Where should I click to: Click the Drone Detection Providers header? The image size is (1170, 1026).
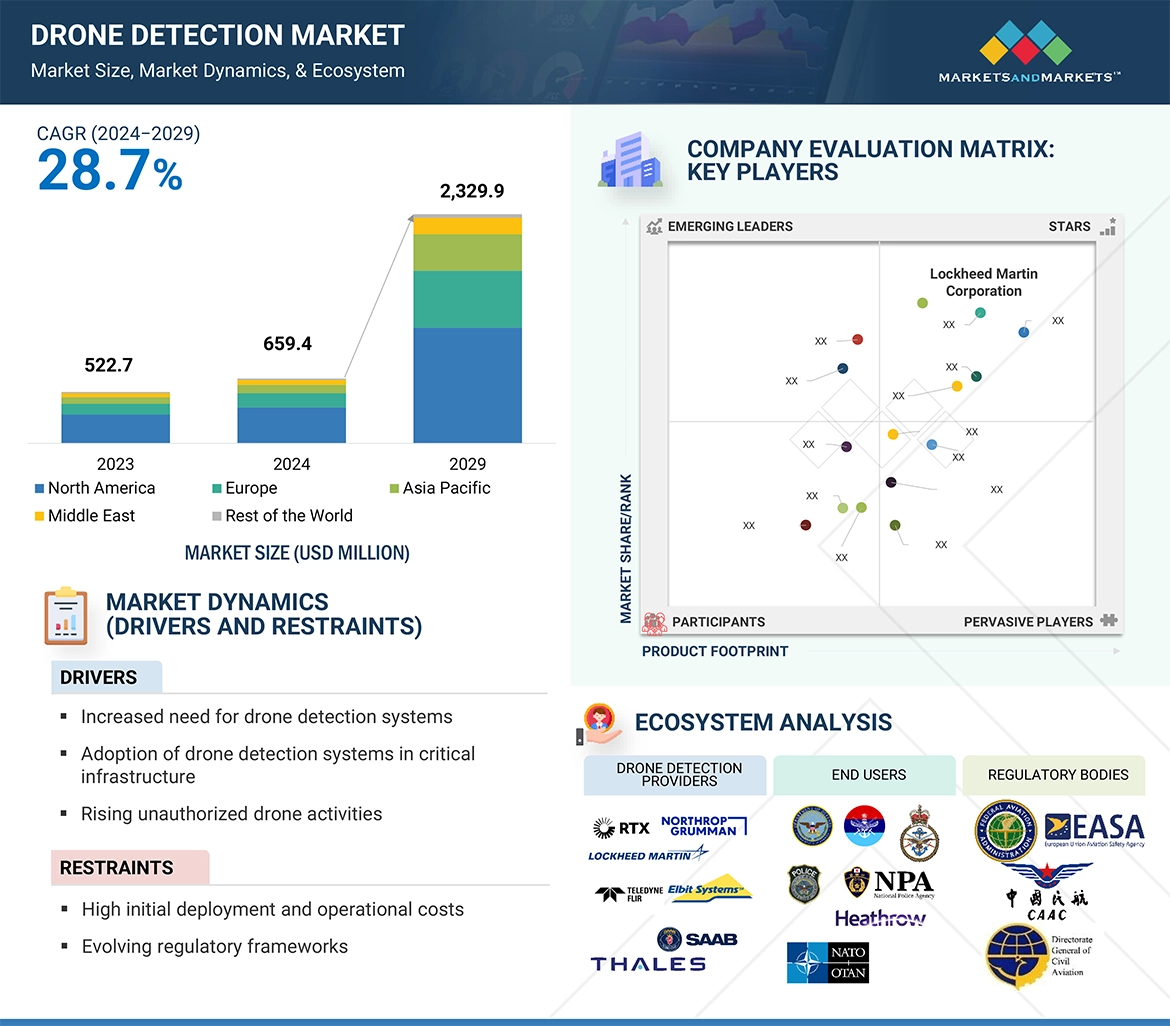678,775
